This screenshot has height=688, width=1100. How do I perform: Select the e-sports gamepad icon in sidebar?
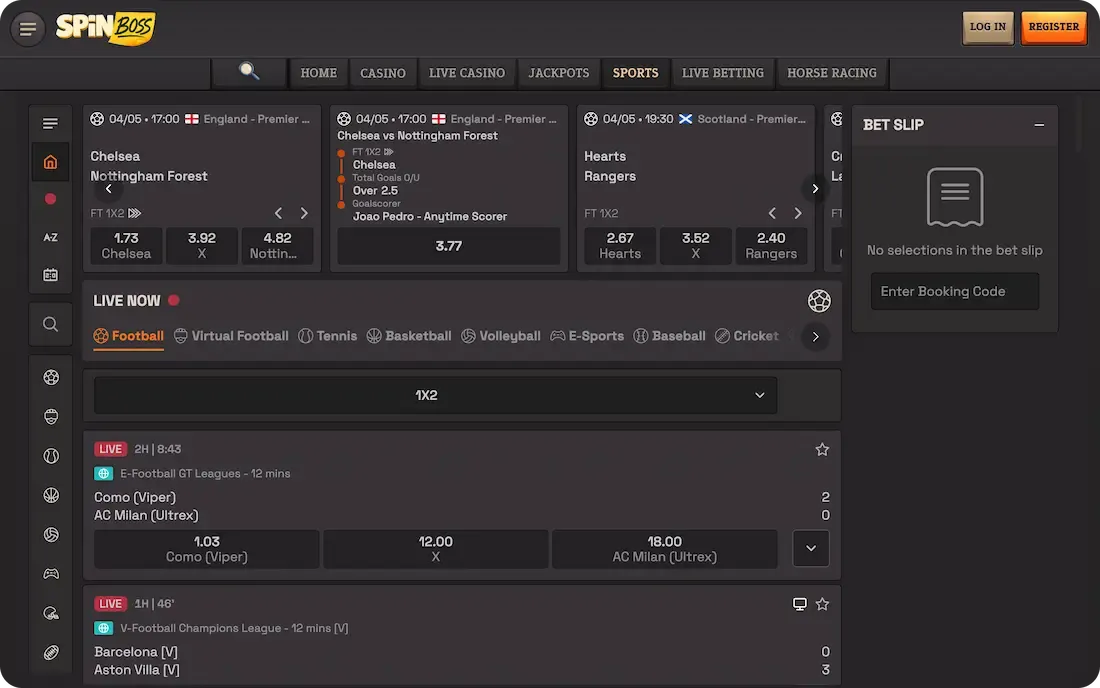(51, 574)
